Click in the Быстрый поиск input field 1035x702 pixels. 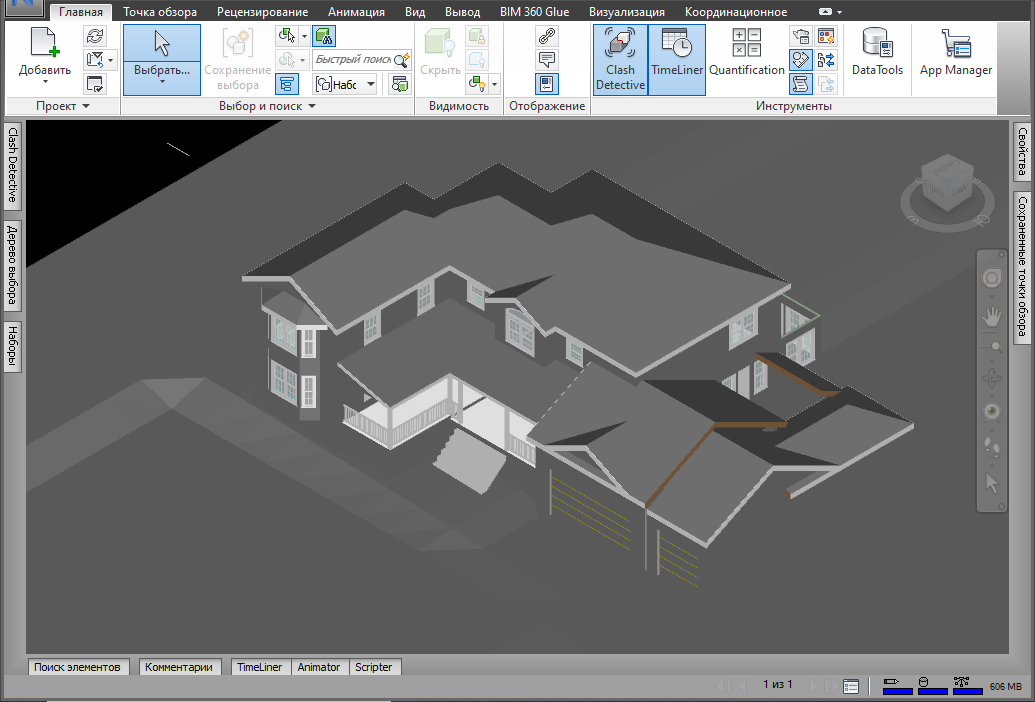[x=352, y=60]
